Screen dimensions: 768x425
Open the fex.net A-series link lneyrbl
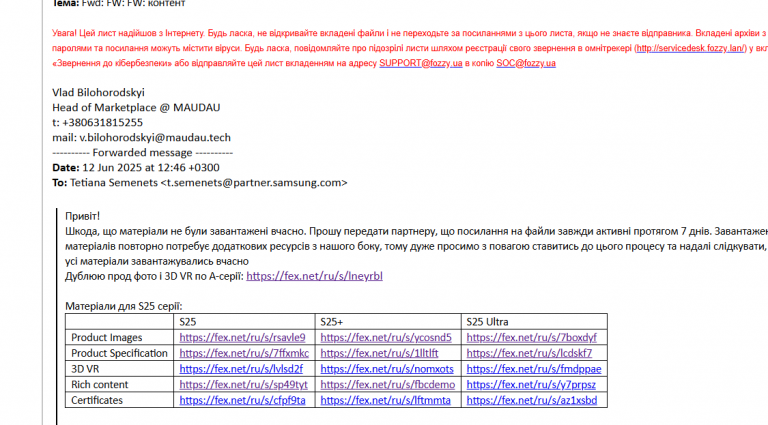pyautogui.click(x=314, y=276)
